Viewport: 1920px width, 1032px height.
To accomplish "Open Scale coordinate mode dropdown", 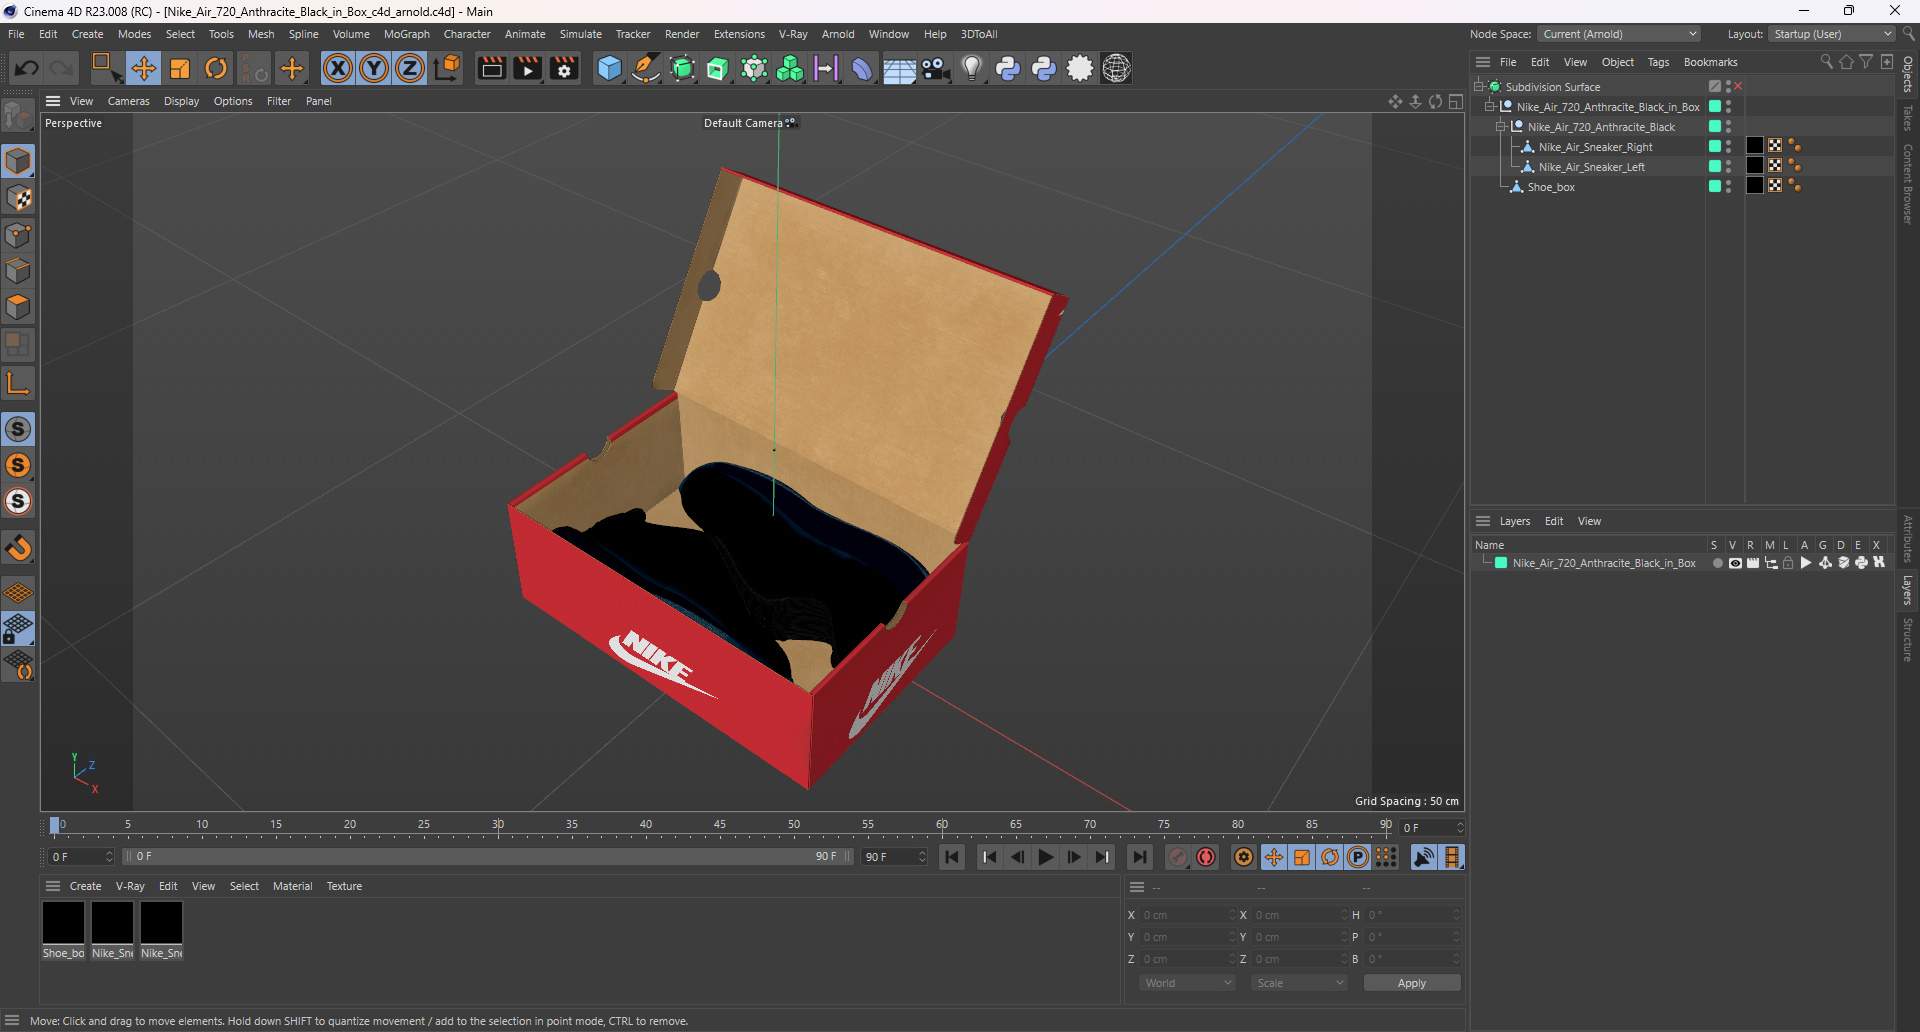I will 1299,983.
